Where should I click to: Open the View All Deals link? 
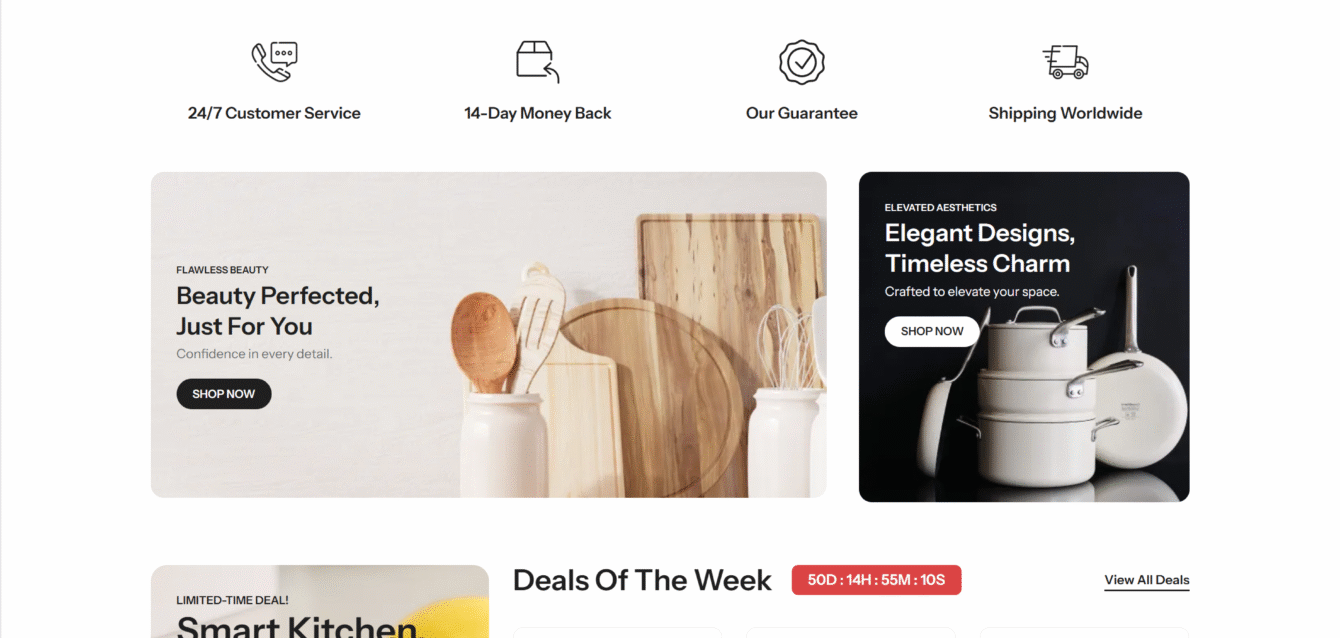[x=1147, y=580]
